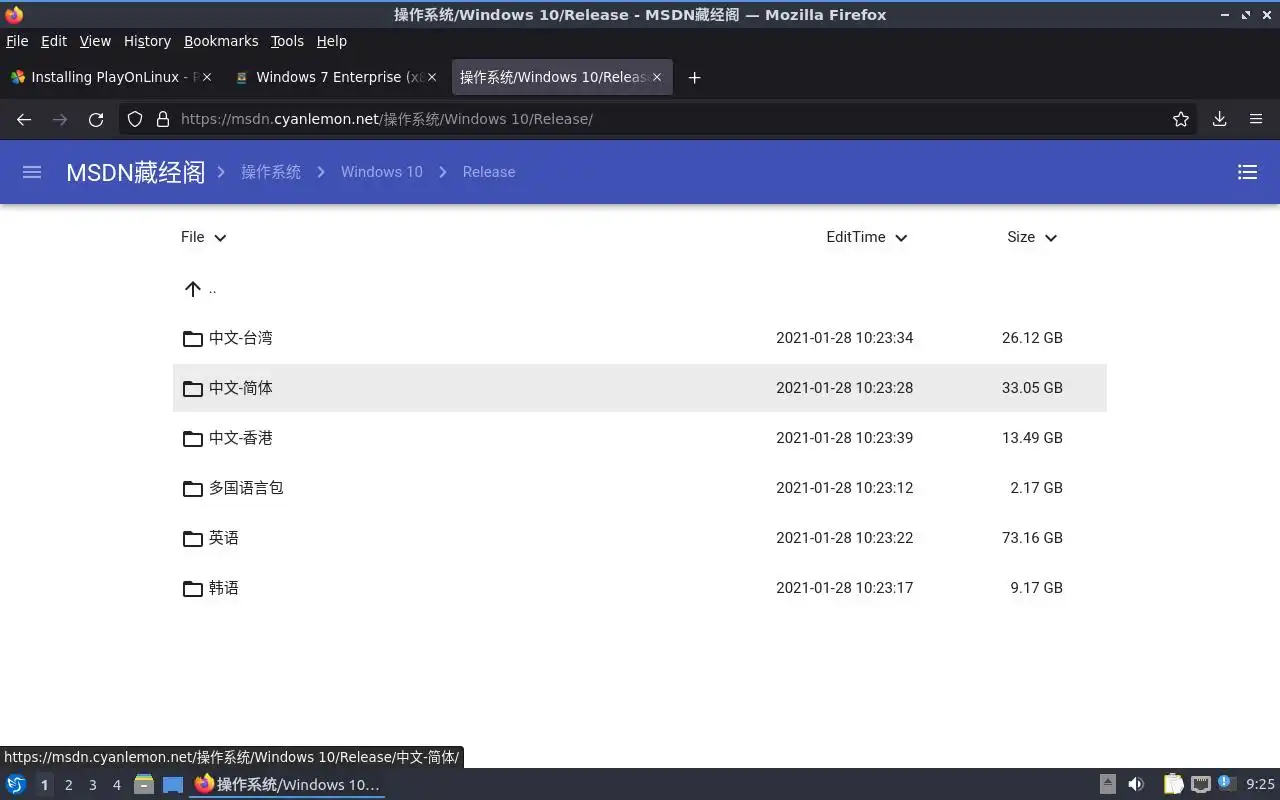Click the 2021-01-28 10:23:12 edit time
The height and width of the screenshot is (800, 1280).
[x=845, y=488]
